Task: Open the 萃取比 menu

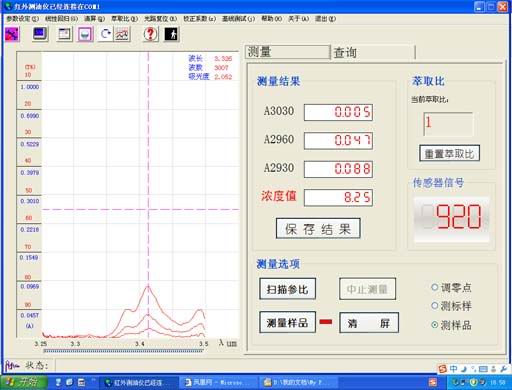Action: 124,19
